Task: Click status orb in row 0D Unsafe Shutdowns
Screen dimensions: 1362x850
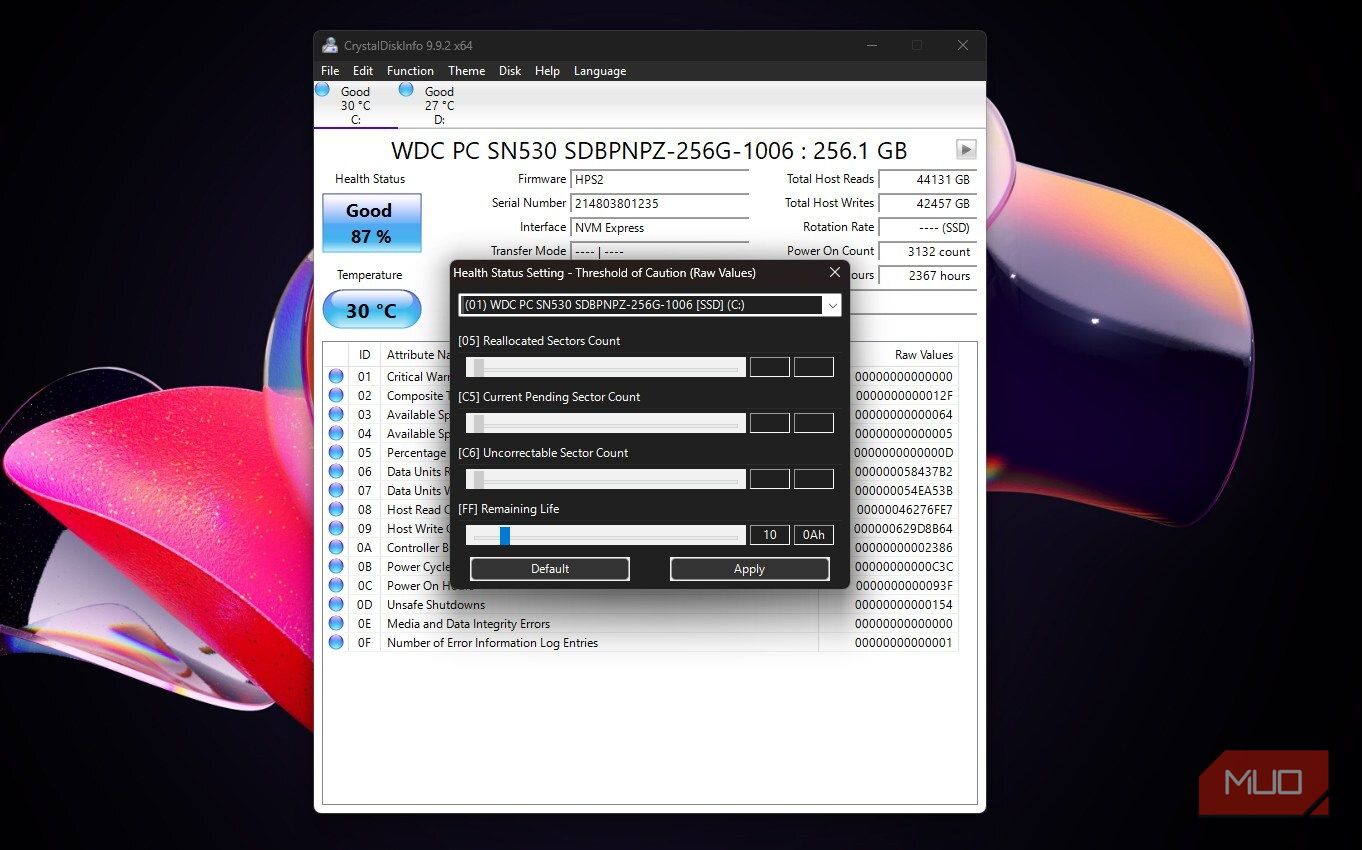Action: 336,605
